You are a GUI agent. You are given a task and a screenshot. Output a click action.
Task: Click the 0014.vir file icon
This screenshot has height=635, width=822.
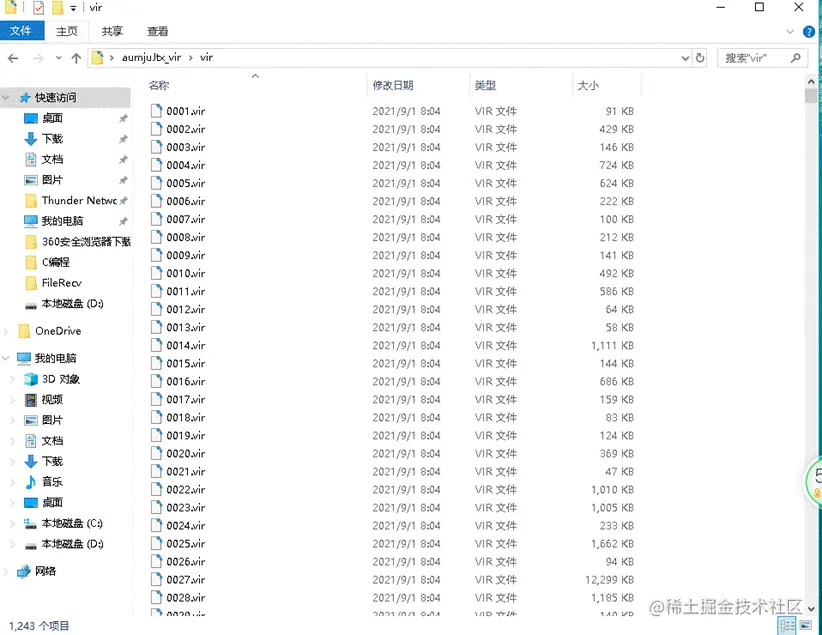pyautogui.click(x=156, y=345)
